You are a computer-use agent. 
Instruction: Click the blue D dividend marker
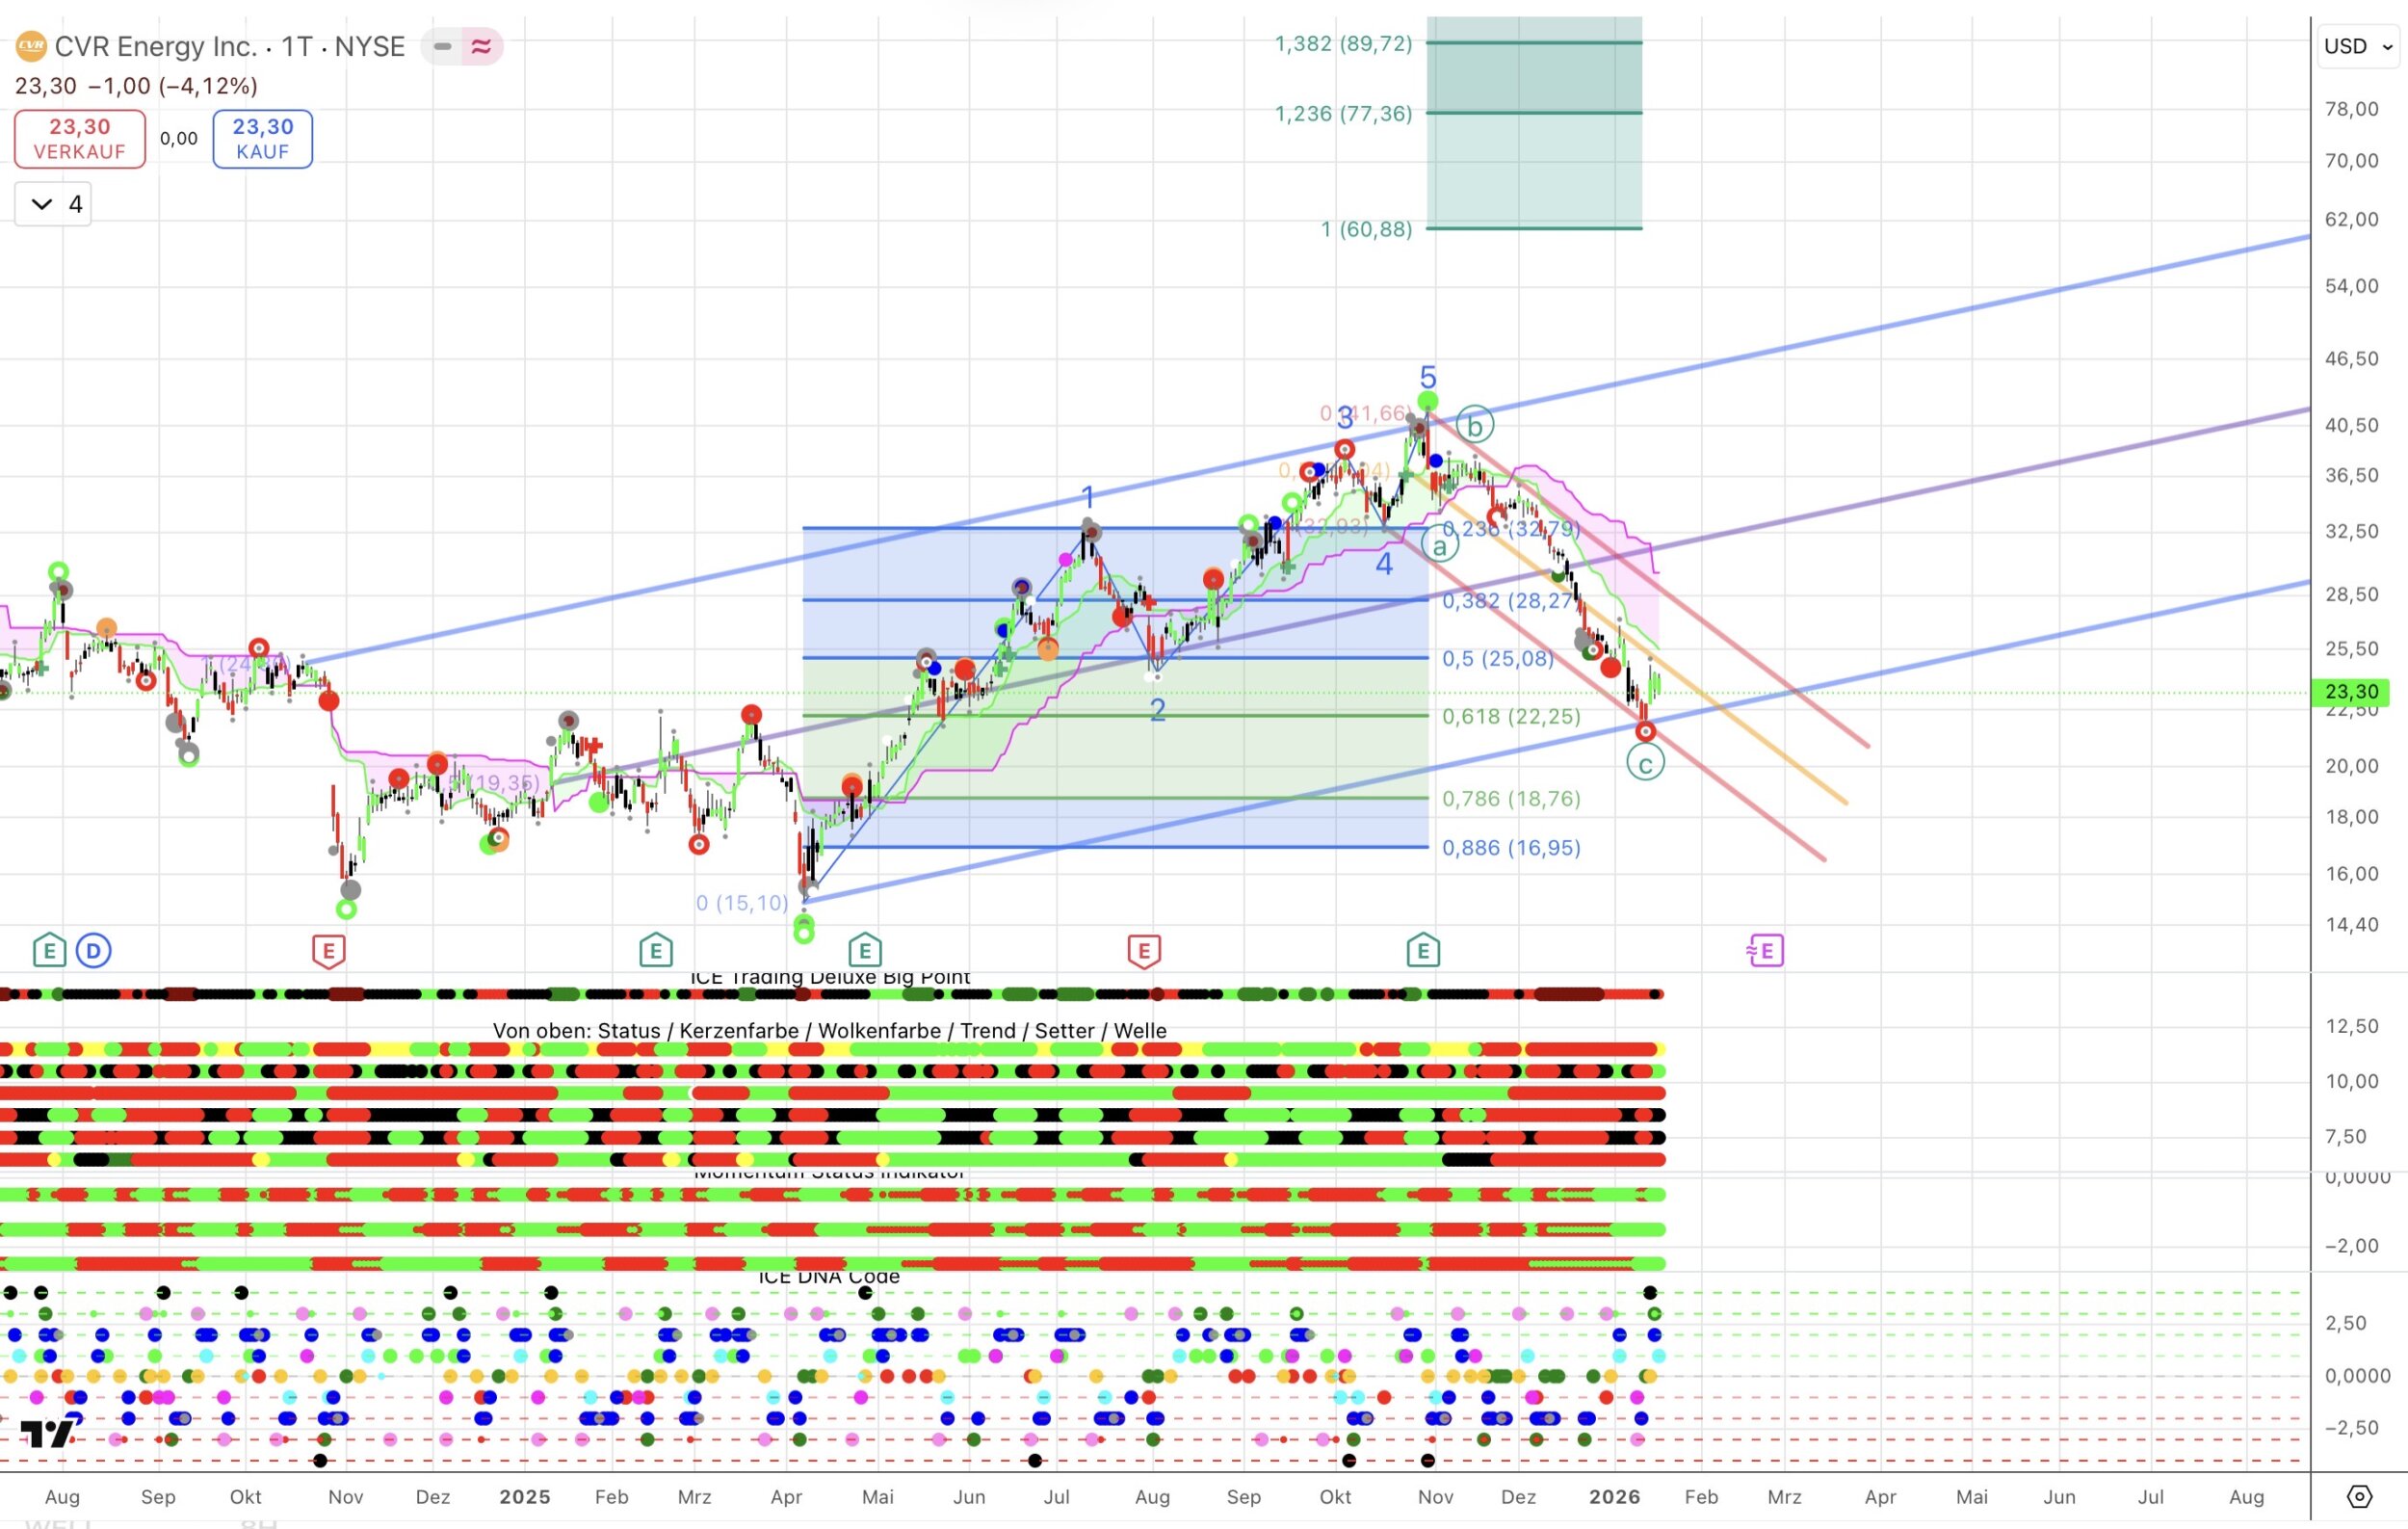coord(94,951)
